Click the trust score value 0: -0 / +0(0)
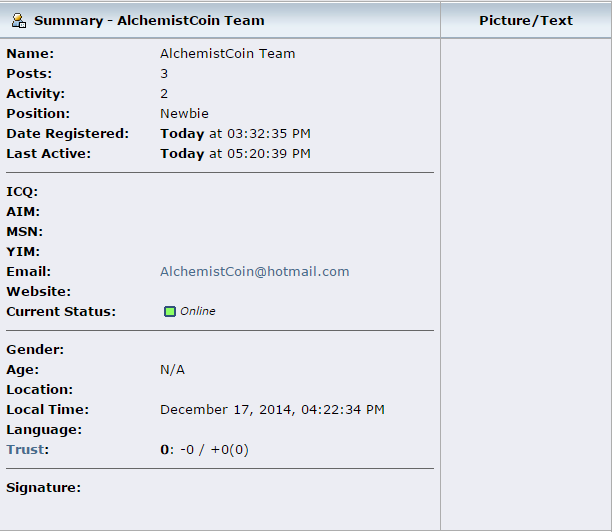 (x=204, y=450)
